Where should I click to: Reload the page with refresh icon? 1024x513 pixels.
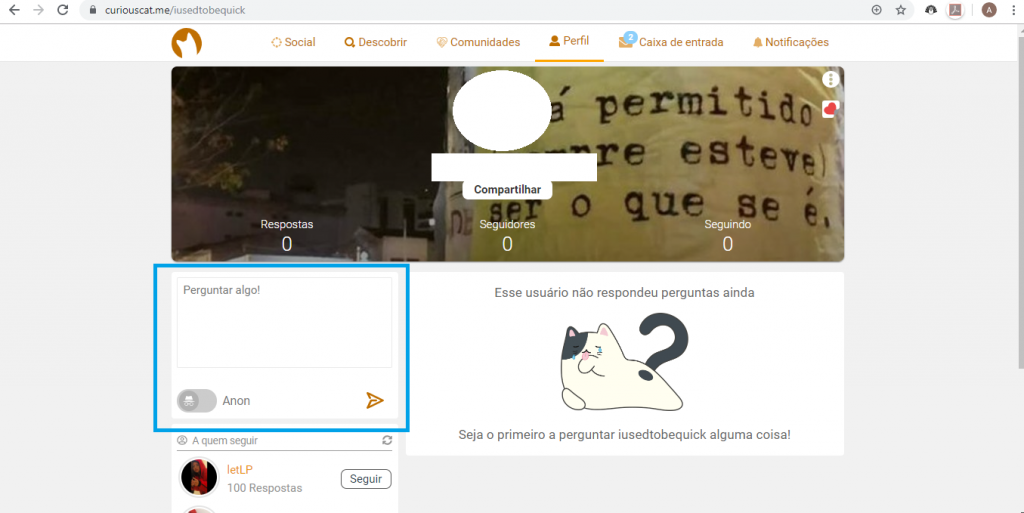click(x=63, y=10)
